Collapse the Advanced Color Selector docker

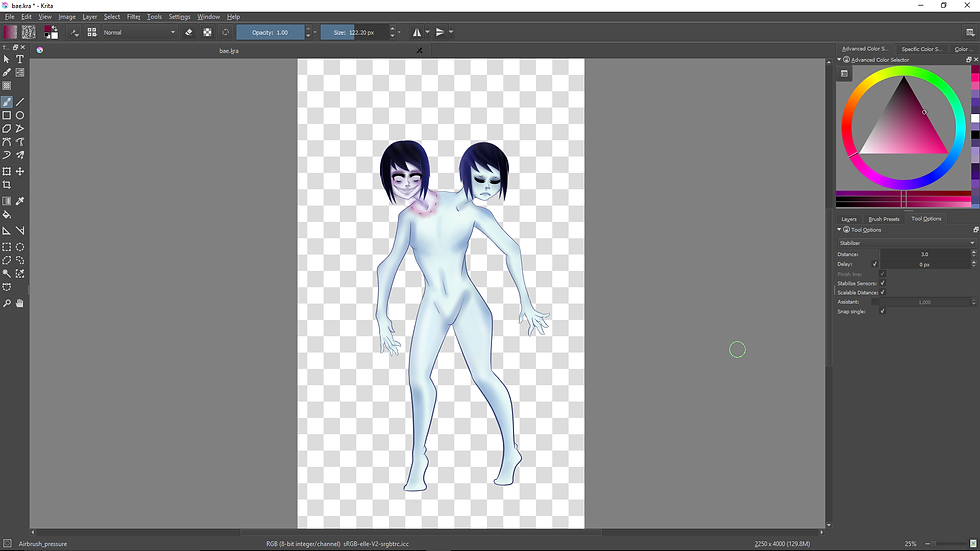(x=839, y=60)
